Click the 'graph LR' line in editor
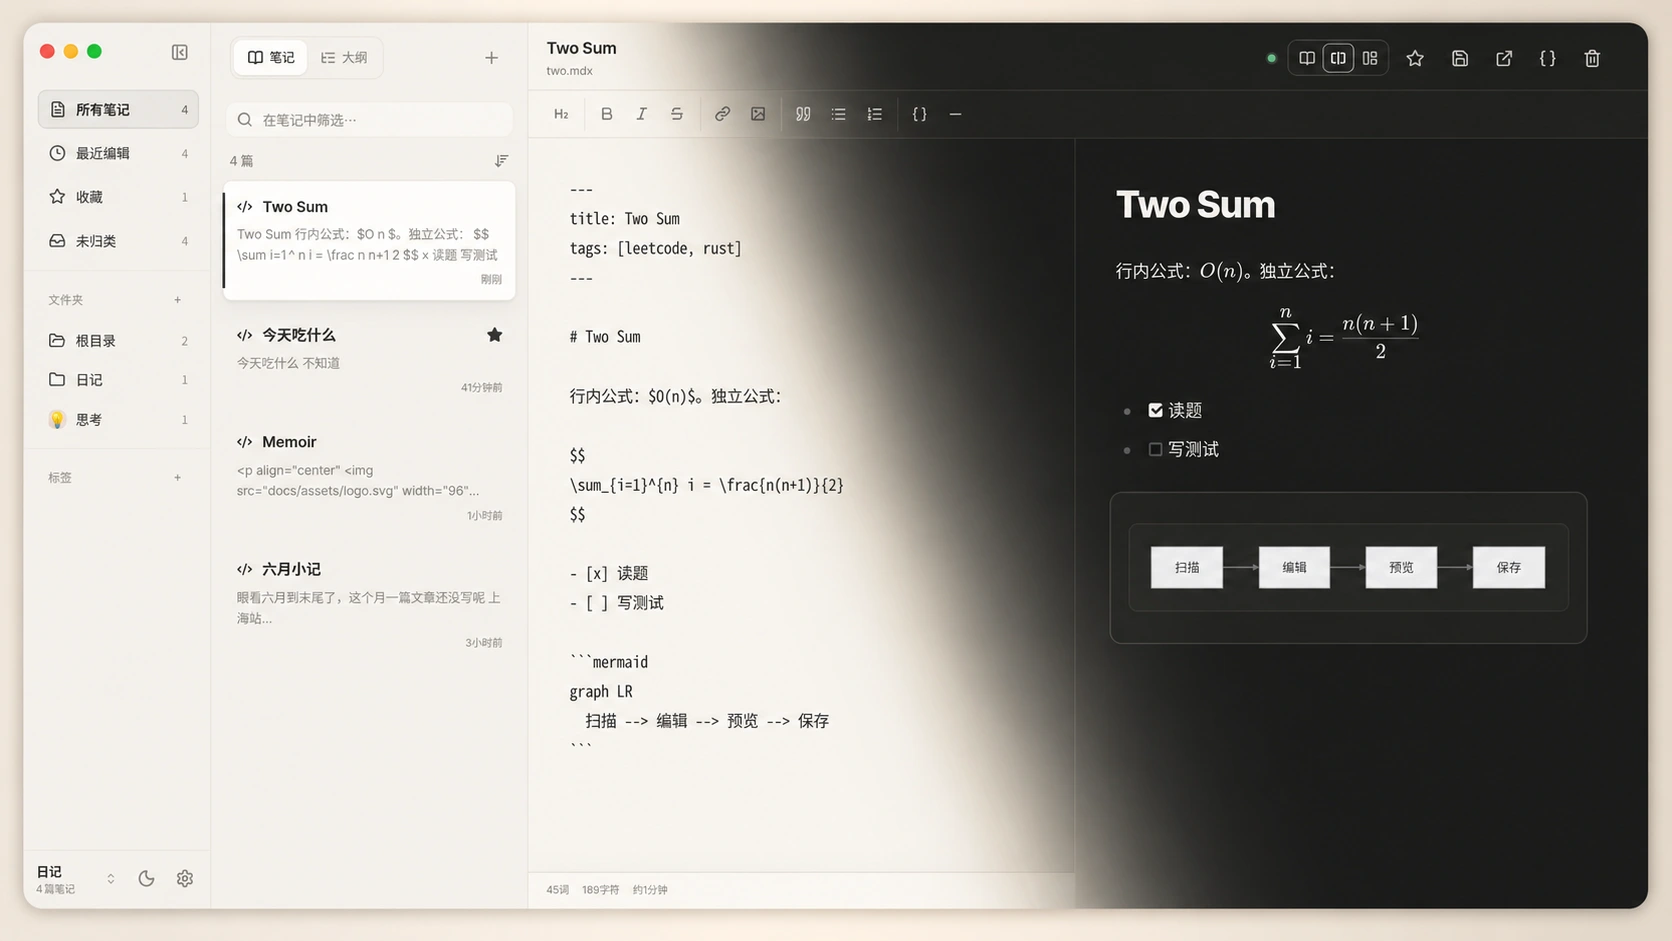Image resolution: width=1672 pixels, height=941 pixels. [x=601, y=692]
